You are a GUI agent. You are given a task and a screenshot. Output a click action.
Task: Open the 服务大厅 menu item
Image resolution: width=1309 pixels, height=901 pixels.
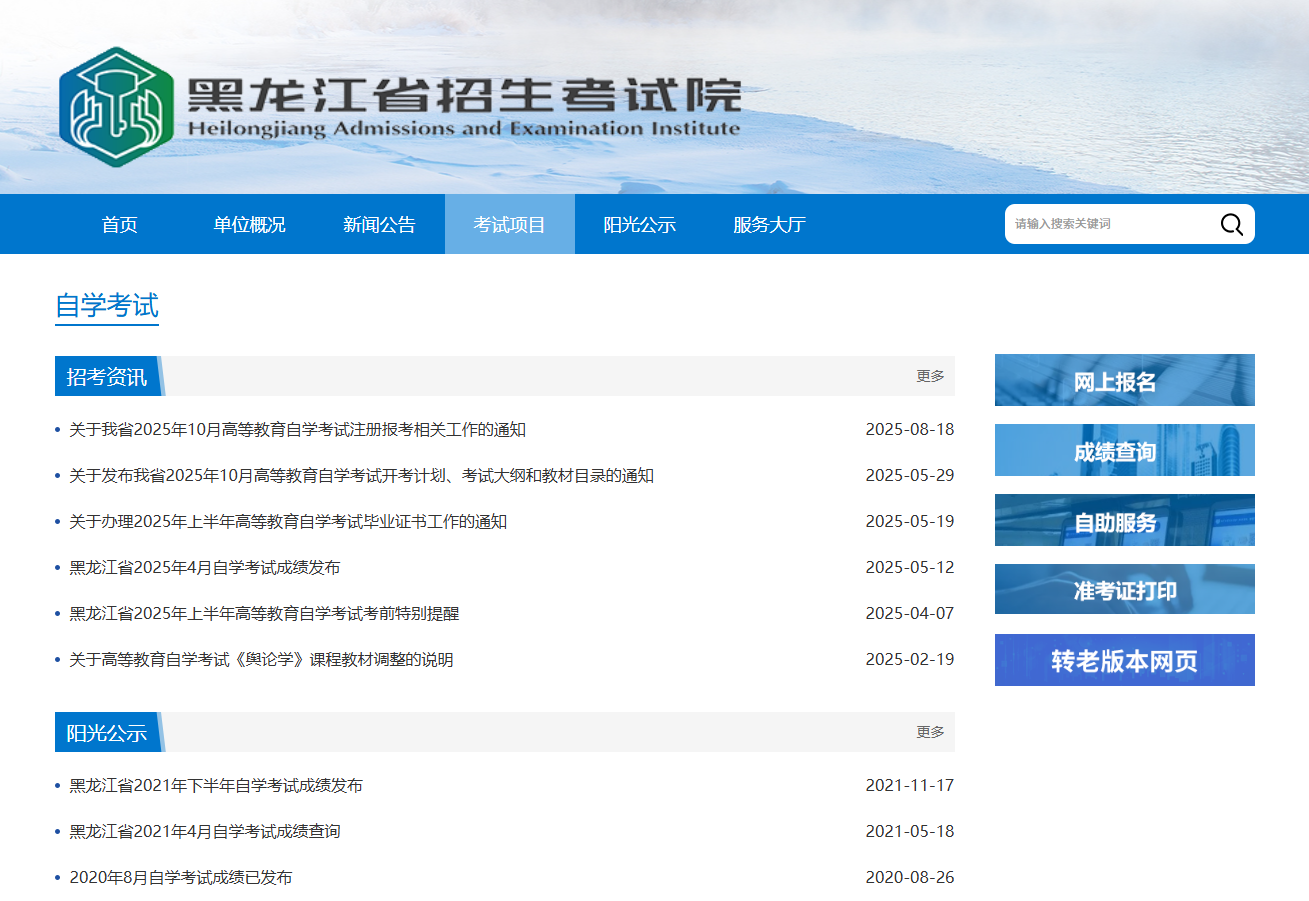coord(770,225)
